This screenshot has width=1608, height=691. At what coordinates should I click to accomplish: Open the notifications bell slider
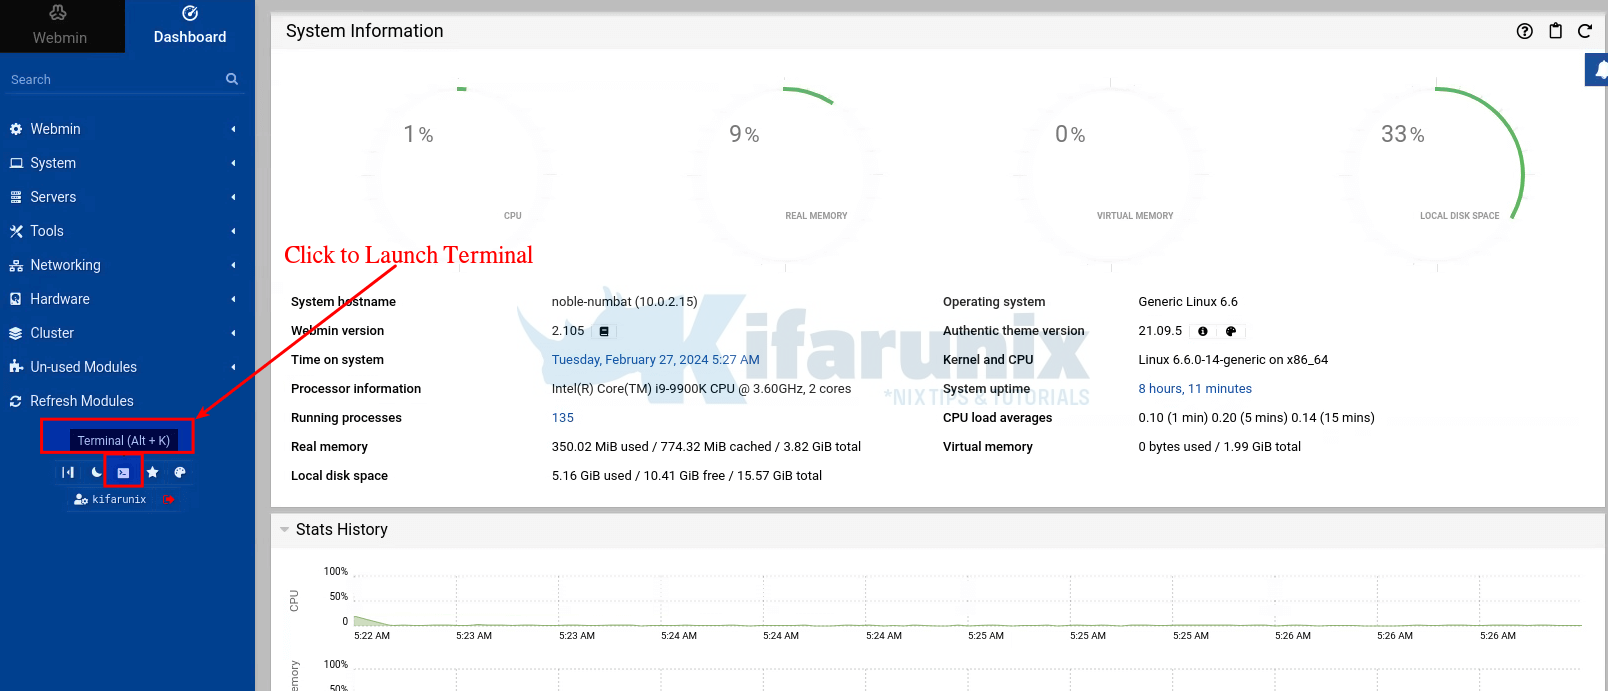click(1598, 70)
